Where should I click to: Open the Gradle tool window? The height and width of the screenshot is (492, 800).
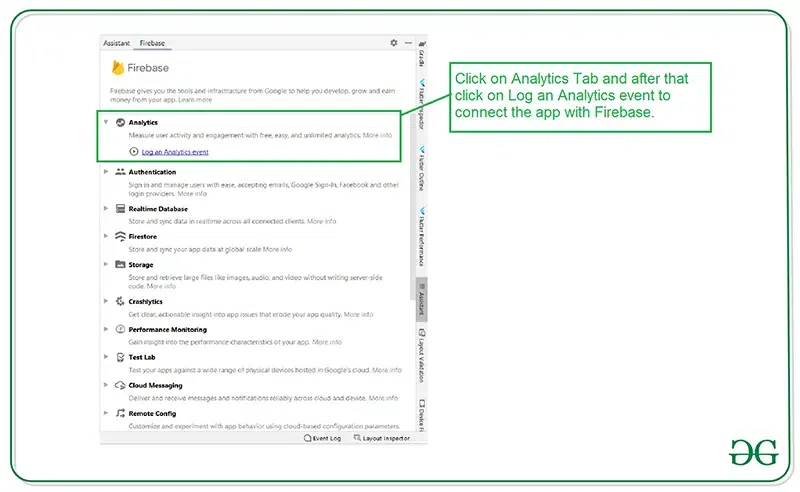pyautogui.click(x=422, y=54)
